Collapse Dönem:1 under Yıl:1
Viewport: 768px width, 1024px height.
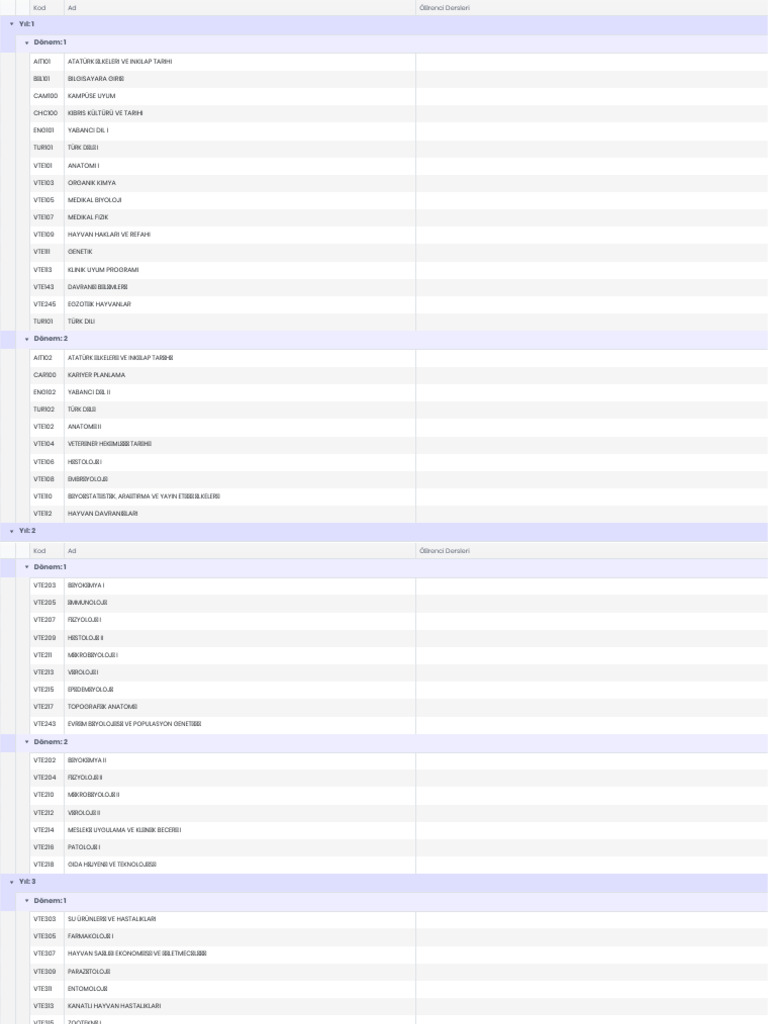coord(27,42)
